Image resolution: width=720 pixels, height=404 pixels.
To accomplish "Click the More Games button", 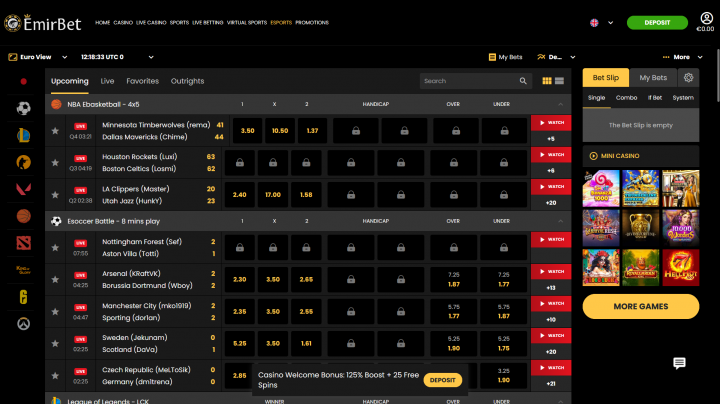I will (x=641, y=306).
